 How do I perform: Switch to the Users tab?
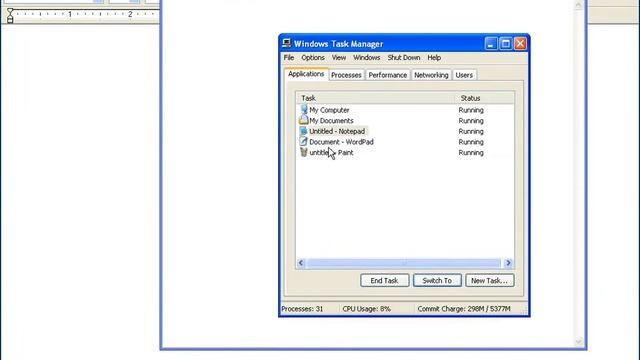[x=464, y=75]
